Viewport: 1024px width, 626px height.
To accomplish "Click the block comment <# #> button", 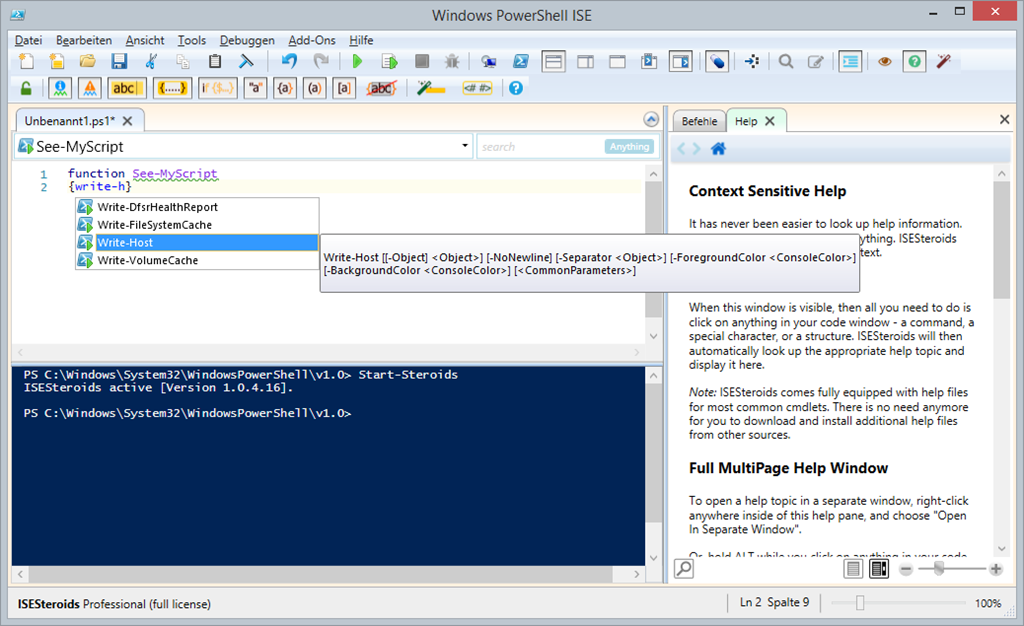I will 477,88.
